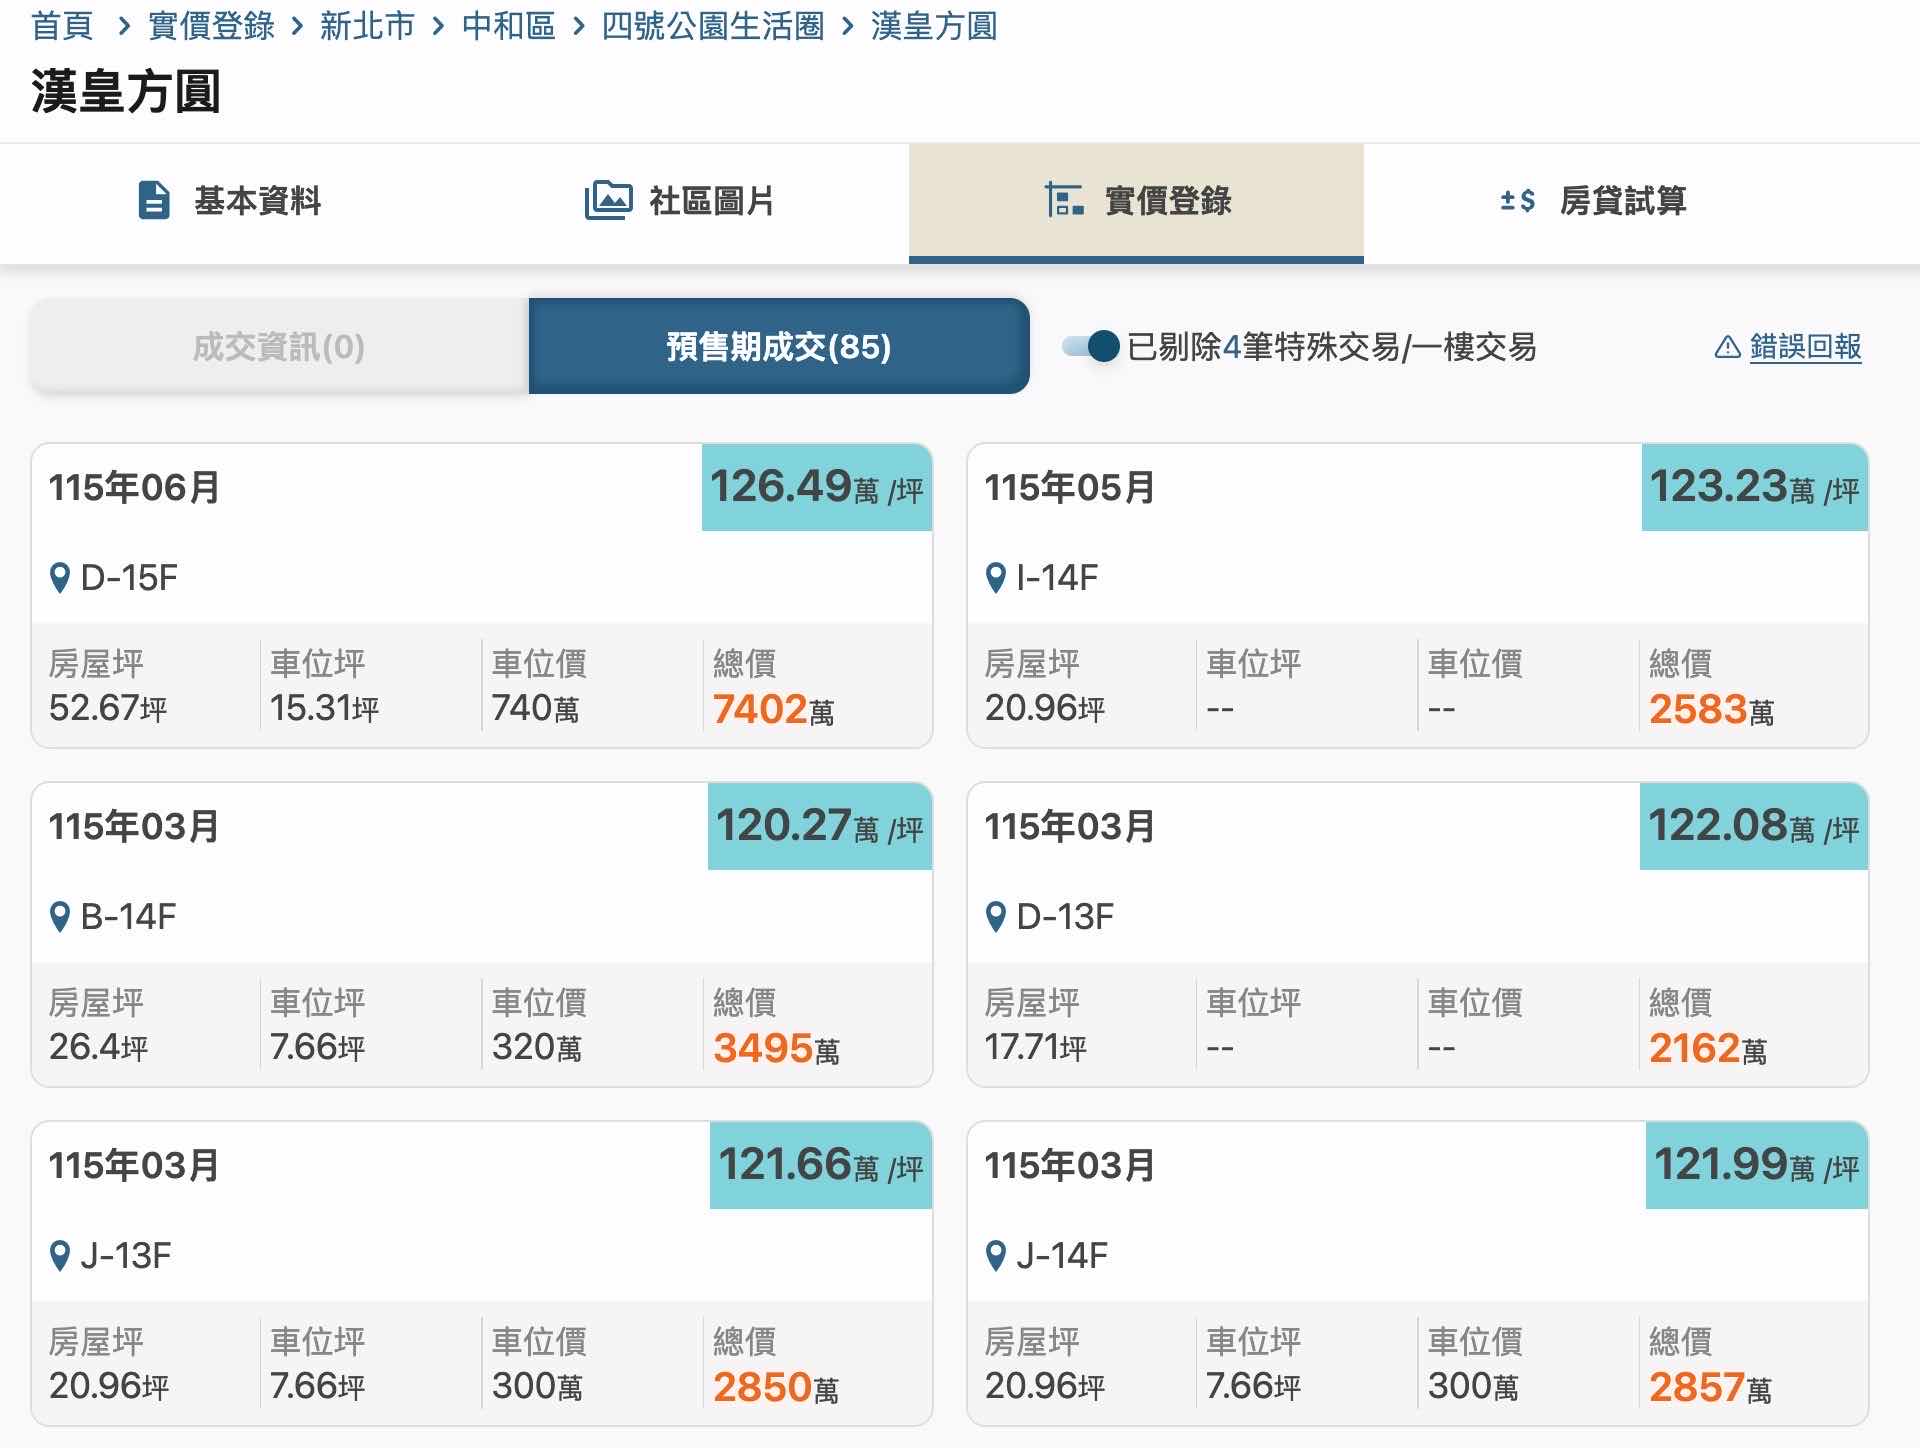The image size is (1920, 1448).
Task: Click breadcrumb chevron before 漢皇方圓
Action: pyautogui.click(x=848, y=27)
